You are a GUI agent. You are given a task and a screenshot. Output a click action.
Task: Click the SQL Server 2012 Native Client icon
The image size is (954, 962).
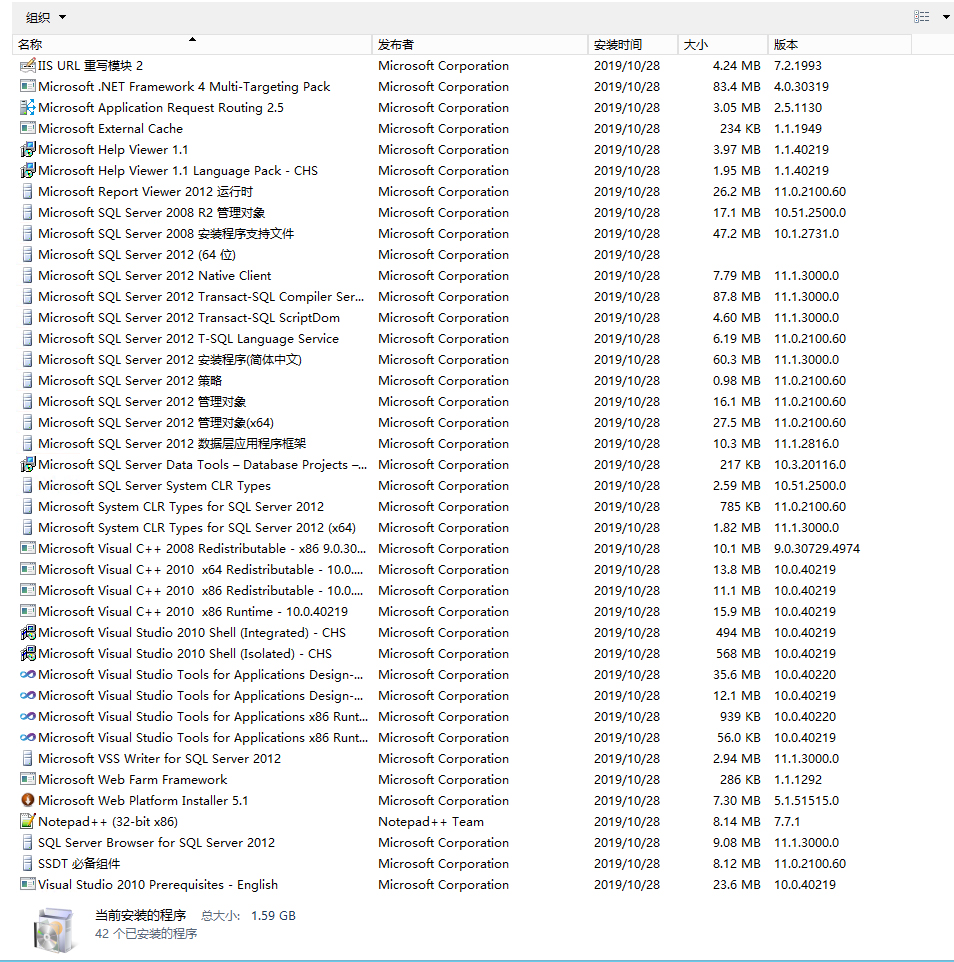pos(28,275)
